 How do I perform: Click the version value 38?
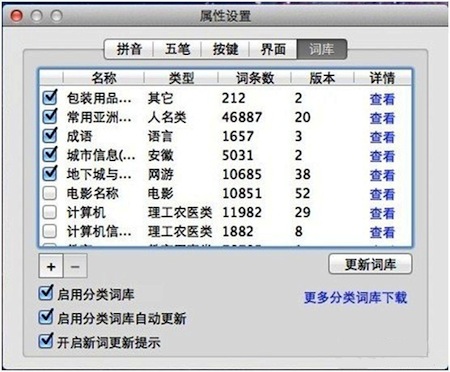coord(303,174)
